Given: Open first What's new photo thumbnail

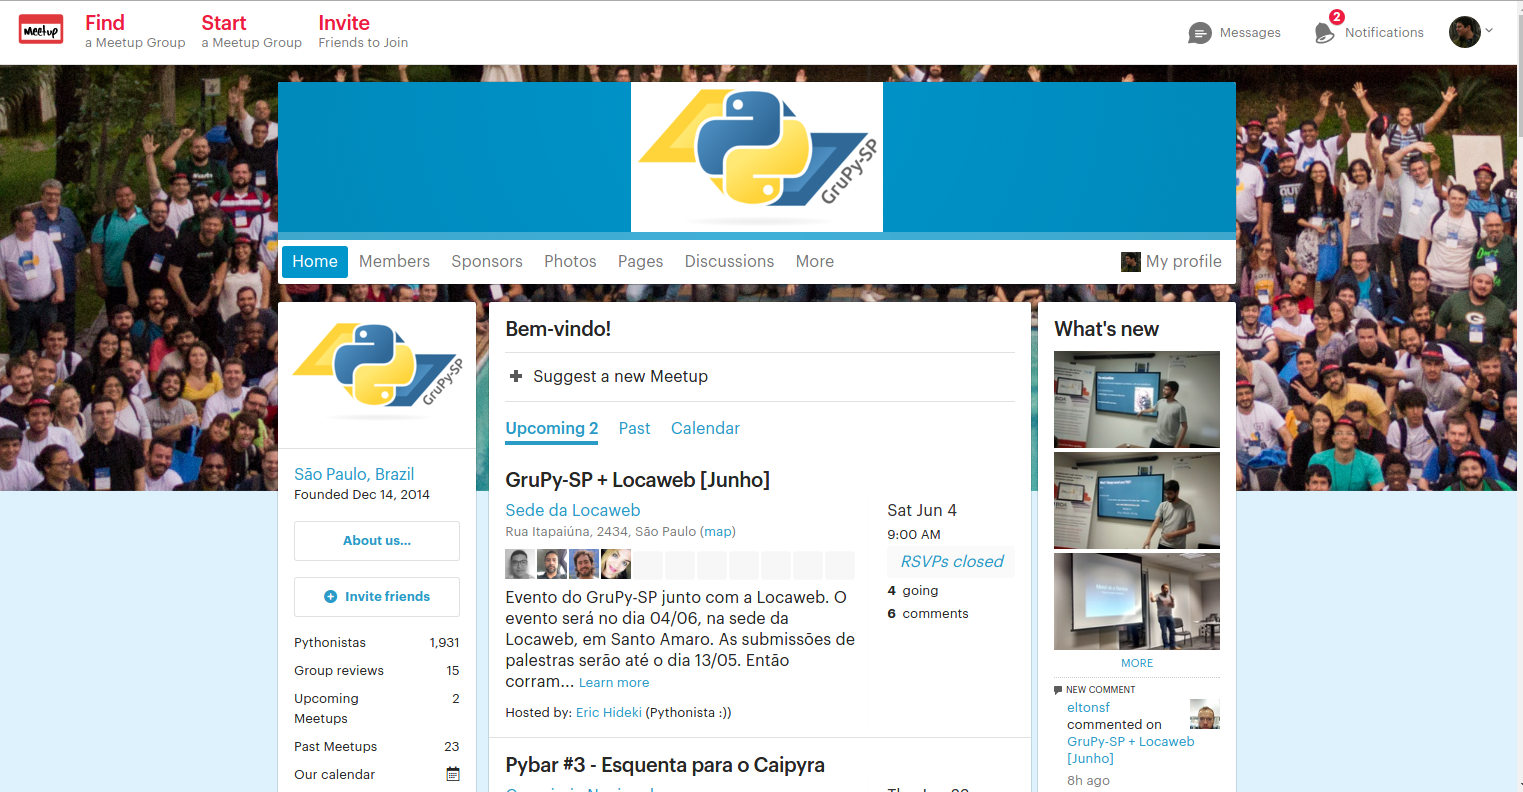Looking at the screenshot, I should click(x=1137, y=399).
